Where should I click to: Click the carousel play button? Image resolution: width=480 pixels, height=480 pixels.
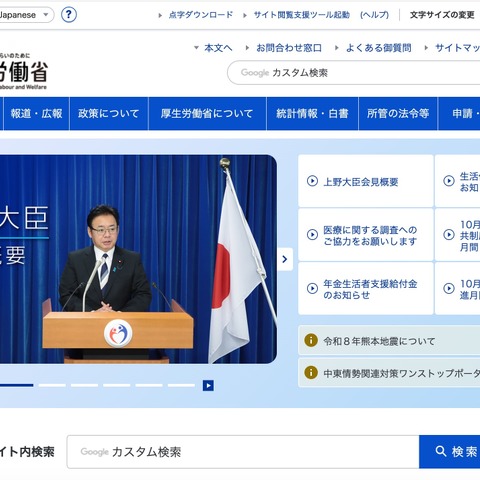tap(208, 386)
